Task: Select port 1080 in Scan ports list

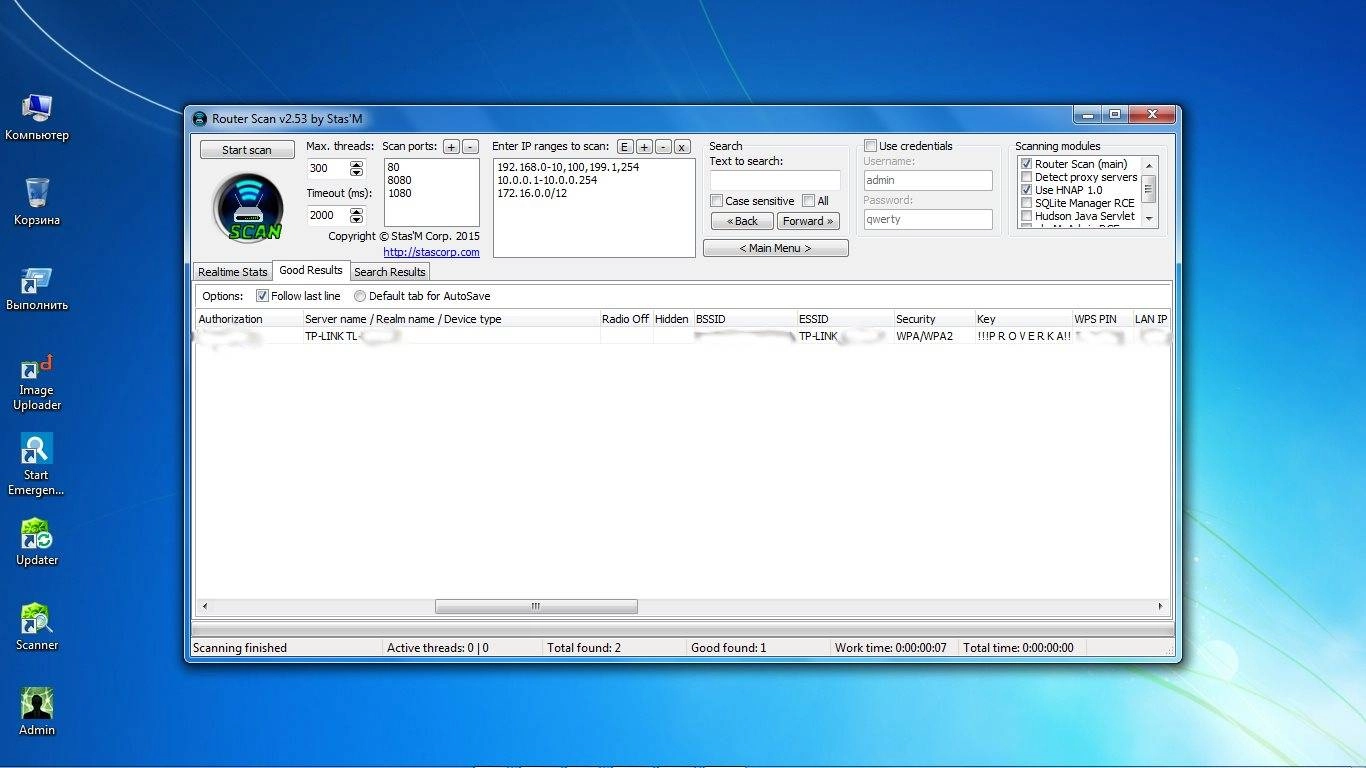Action: tap(399, 194)
